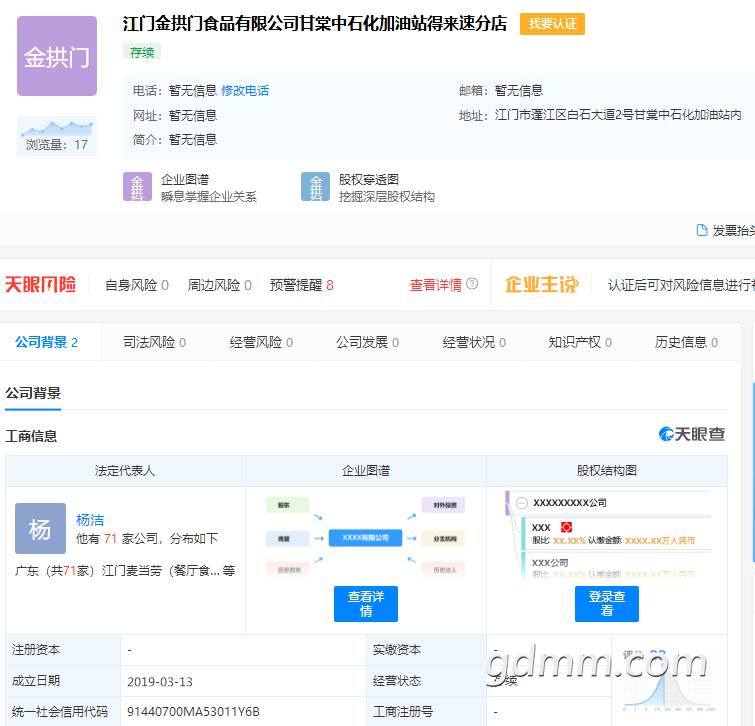Select 周边风险 0 entry
The height and width of the screenshot is (726, 755).
[220, 285]
